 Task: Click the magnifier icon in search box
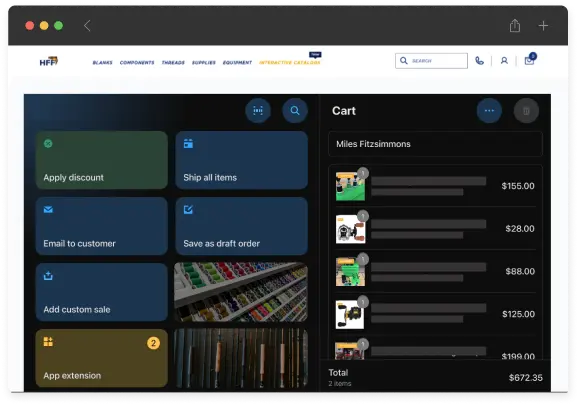tap(404, 61)
